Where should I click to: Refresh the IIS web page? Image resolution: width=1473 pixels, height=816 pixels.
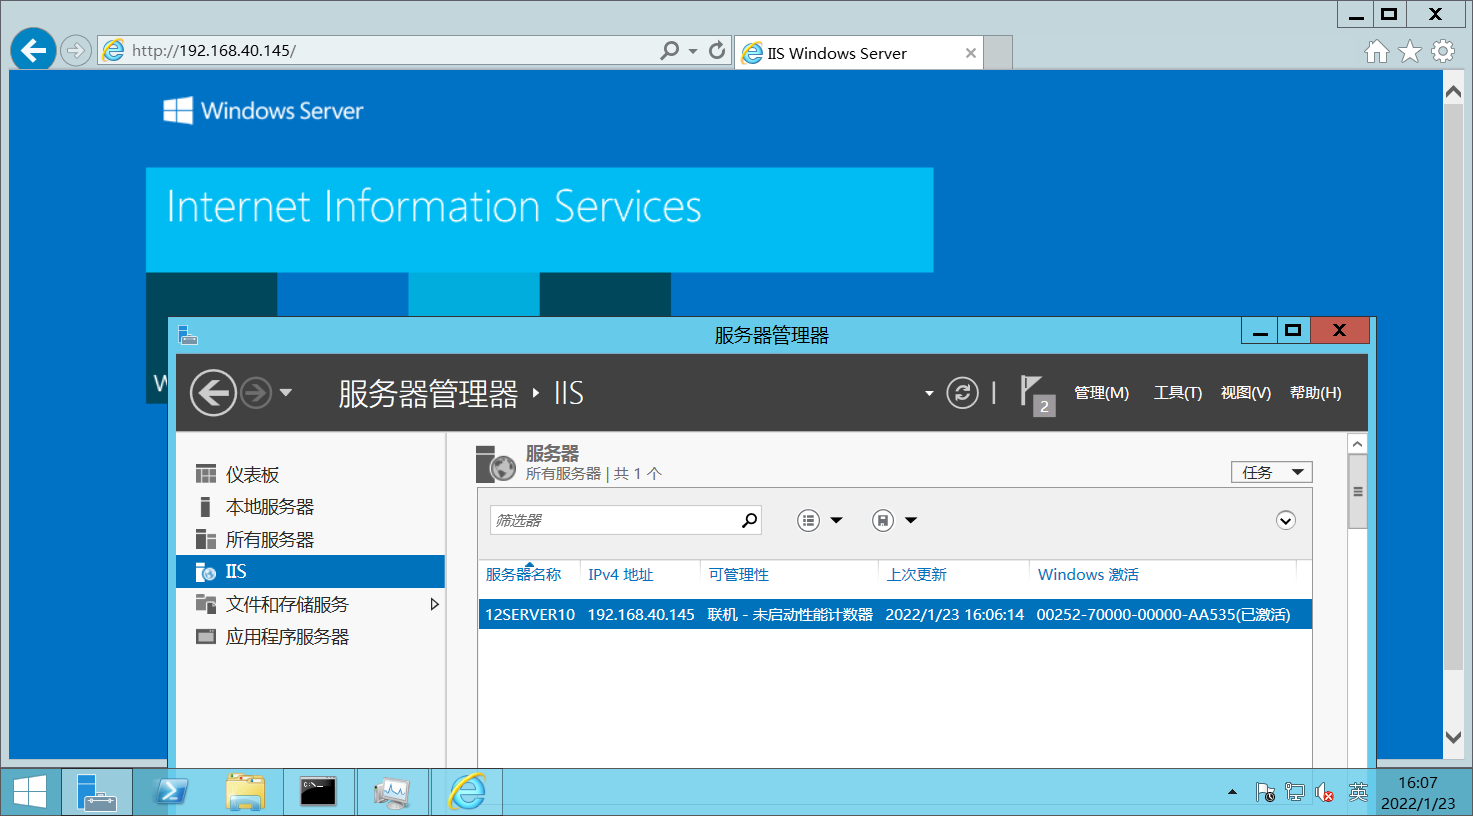717,50
